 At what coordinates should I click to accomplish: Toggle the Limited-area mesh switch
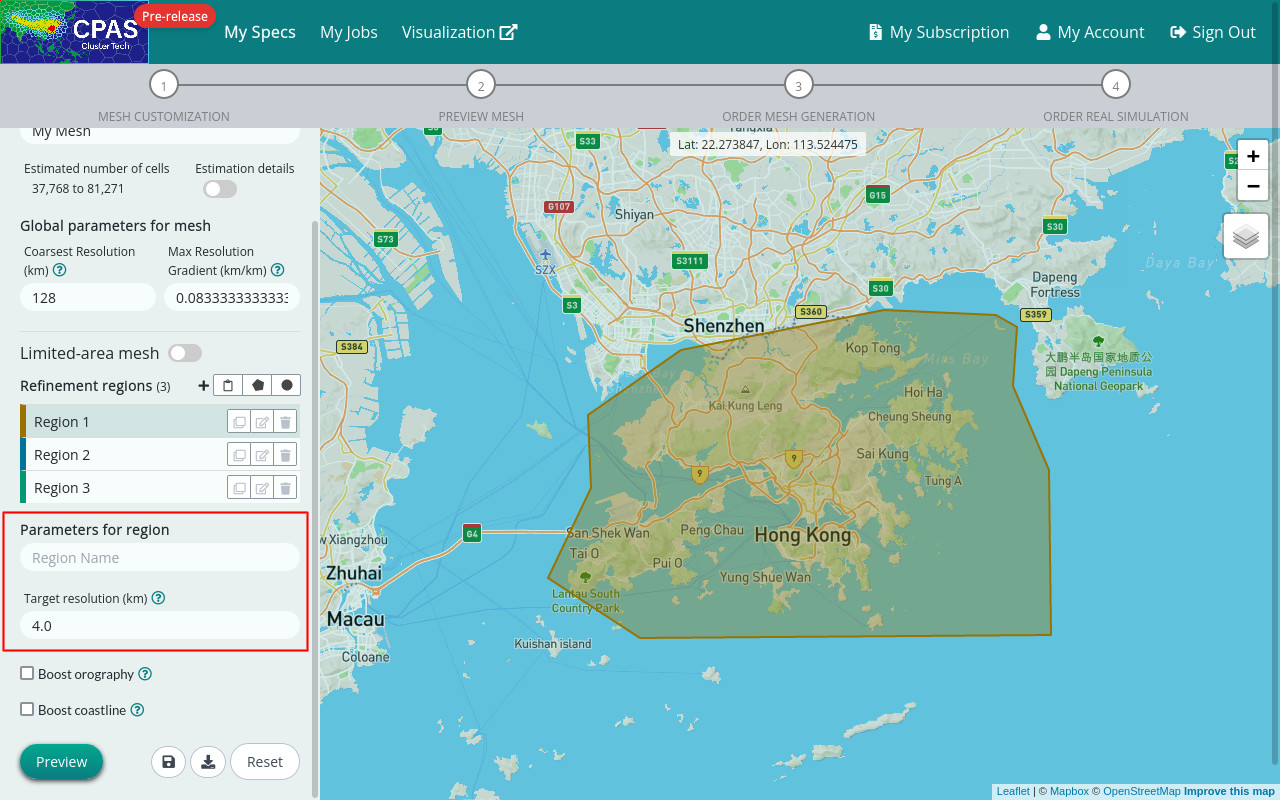point(185,353)
